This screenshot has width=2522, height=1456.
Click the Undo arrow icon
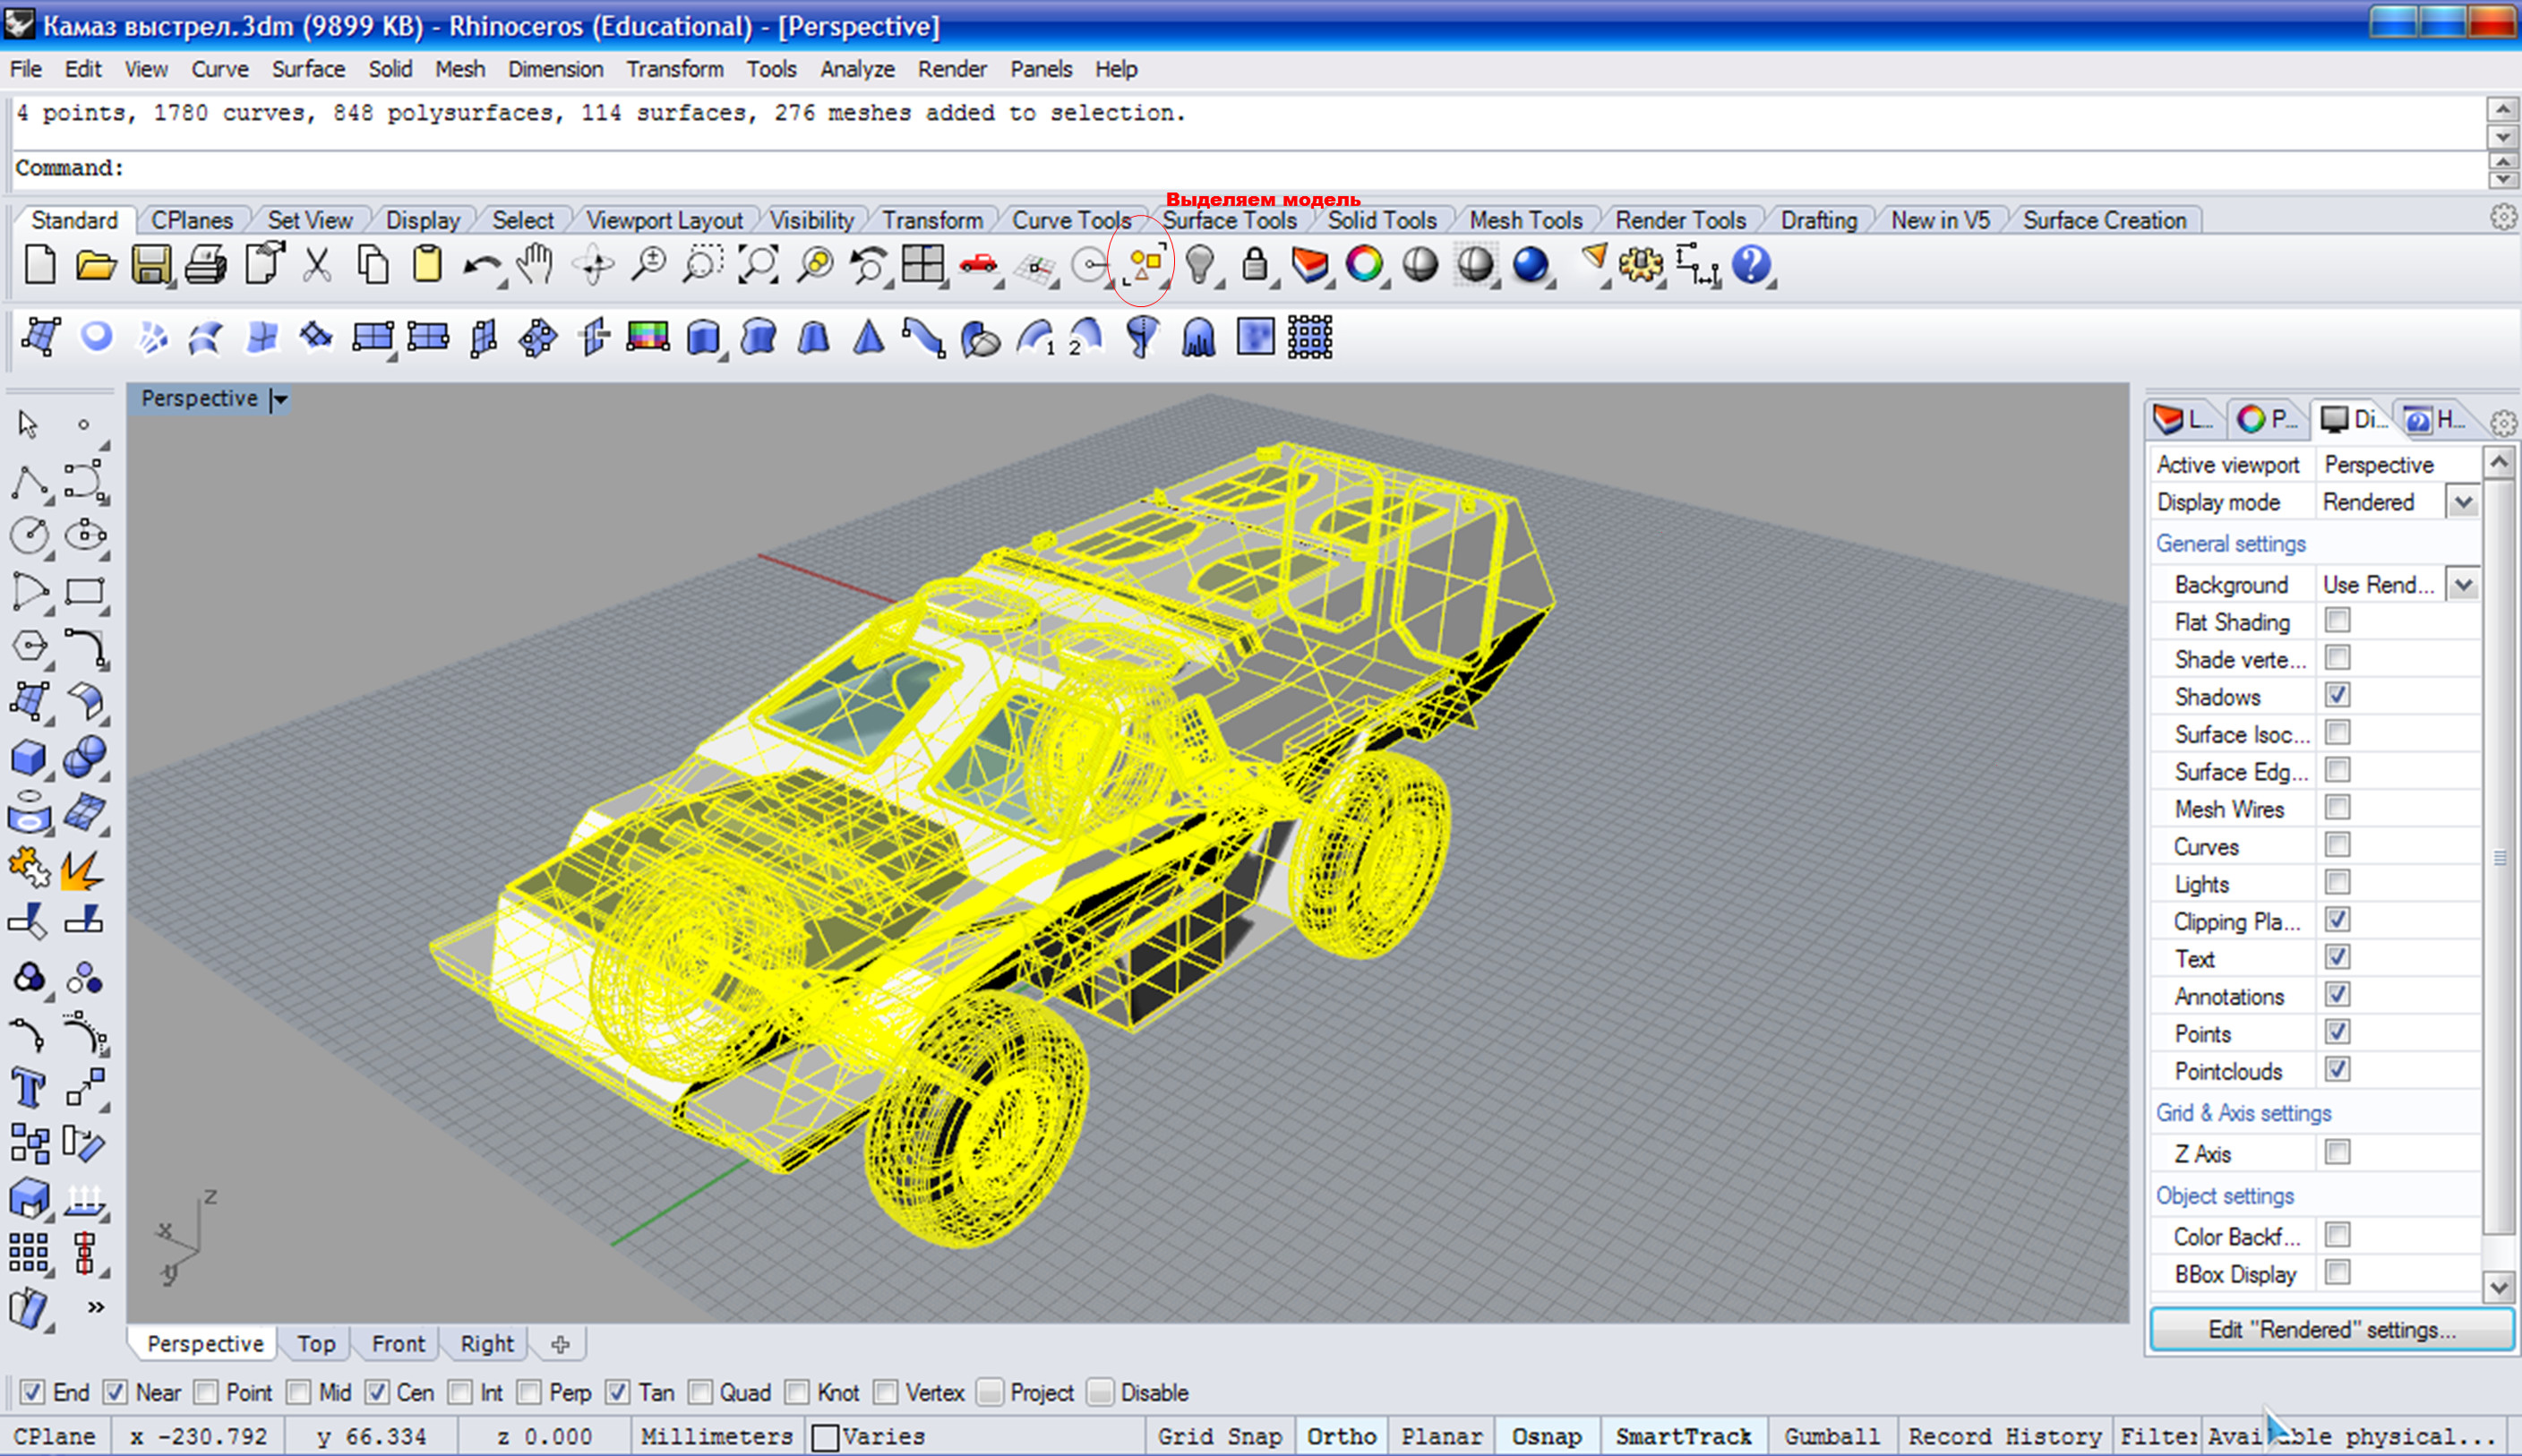pos(482,266)
